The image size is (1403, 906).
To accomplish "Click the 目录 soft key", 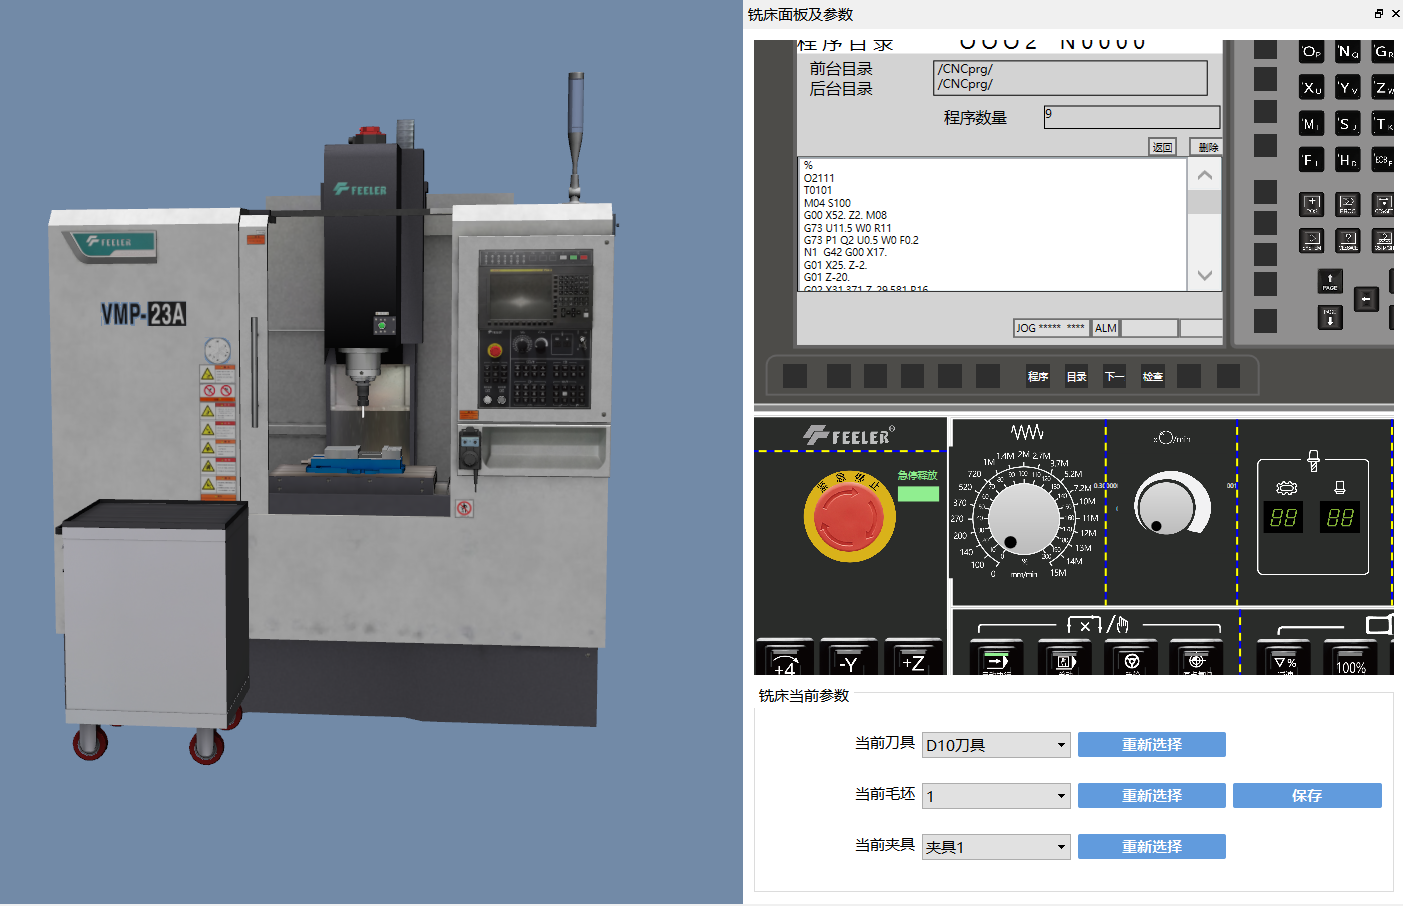I will click(x=1076, y=376).
